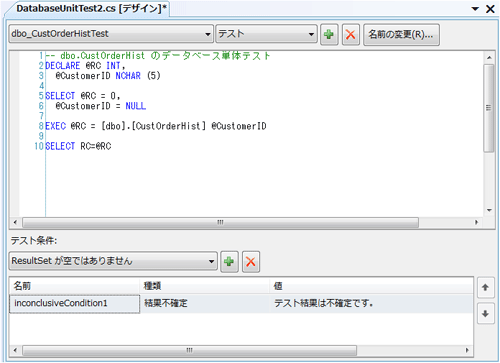Expand the テスト script type dropdown
This screenshot has width=500, height=363.
click(x=266, y=34)
